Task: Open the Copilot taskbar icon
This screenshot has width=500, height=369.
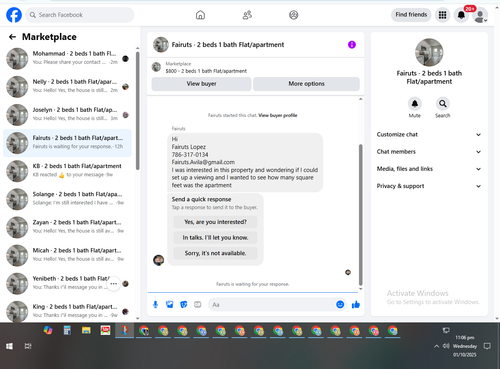Action: click(48, 331)
